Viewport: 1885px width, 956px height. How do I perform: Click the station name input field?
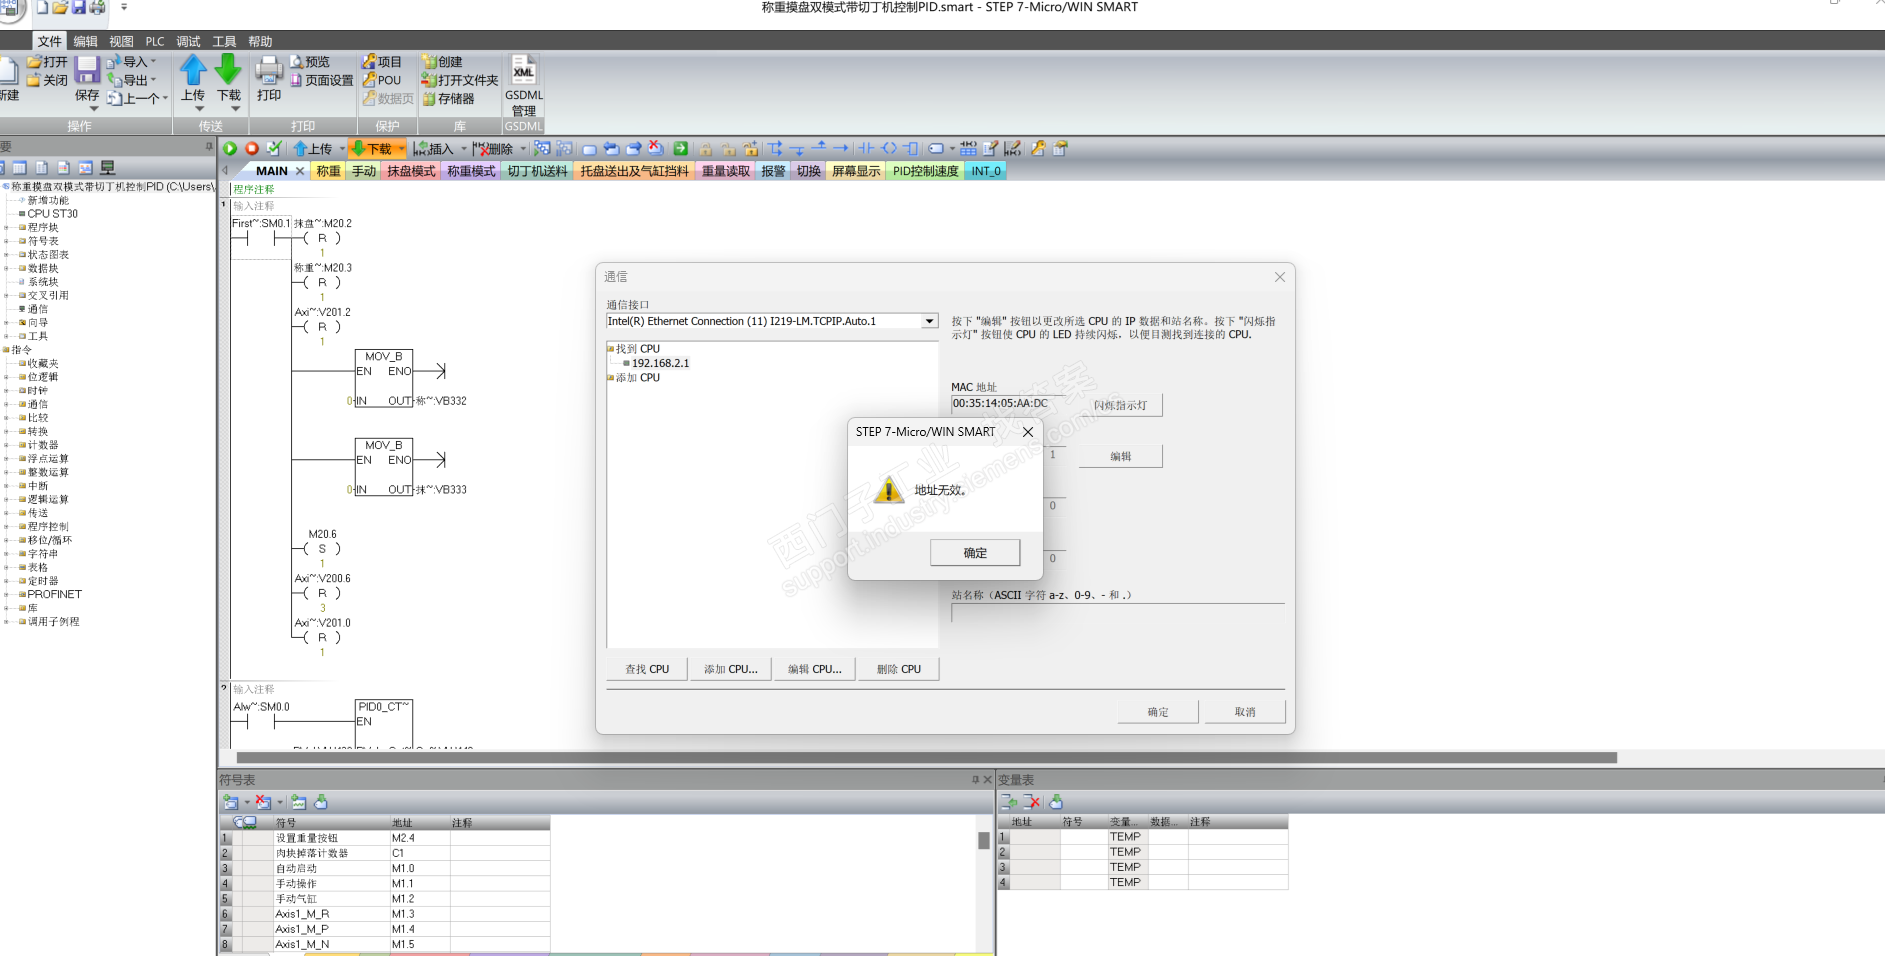click(x=1118, y=614)
